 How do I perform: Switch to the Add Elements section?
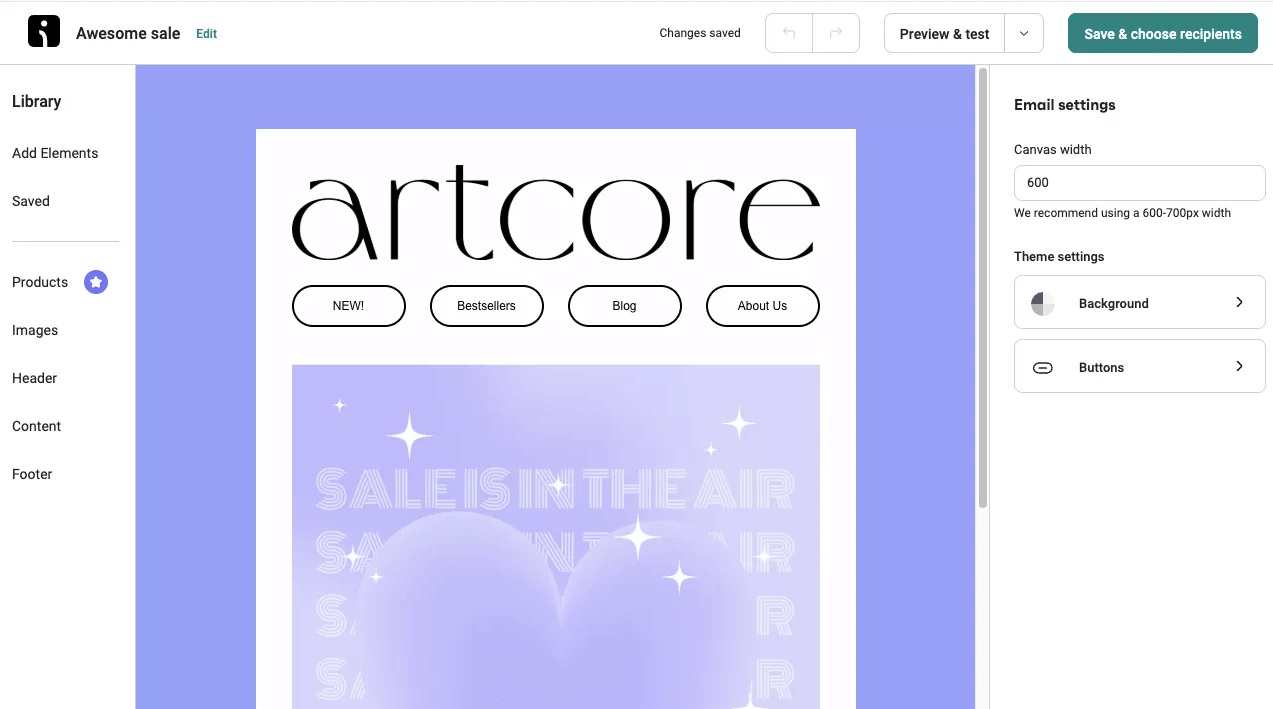pos(55,153)
